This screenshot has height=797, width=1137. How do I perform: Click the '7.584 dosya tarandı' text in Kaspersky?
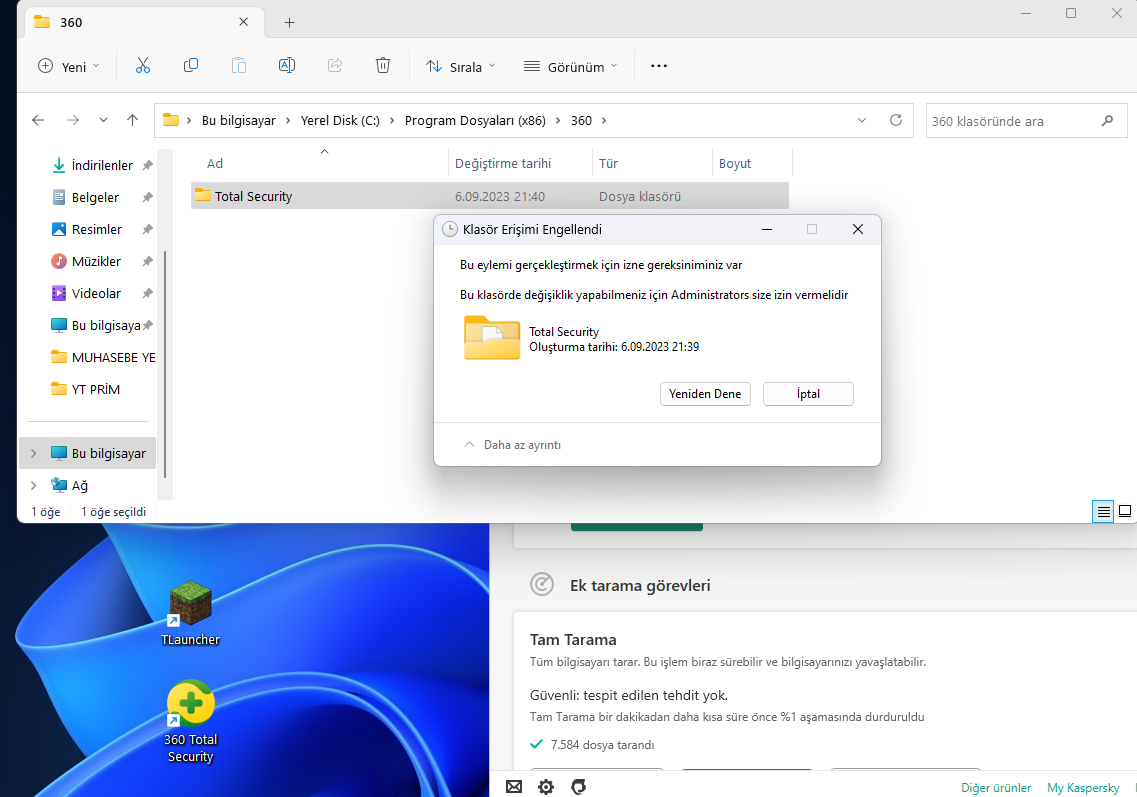click(602, 745)
